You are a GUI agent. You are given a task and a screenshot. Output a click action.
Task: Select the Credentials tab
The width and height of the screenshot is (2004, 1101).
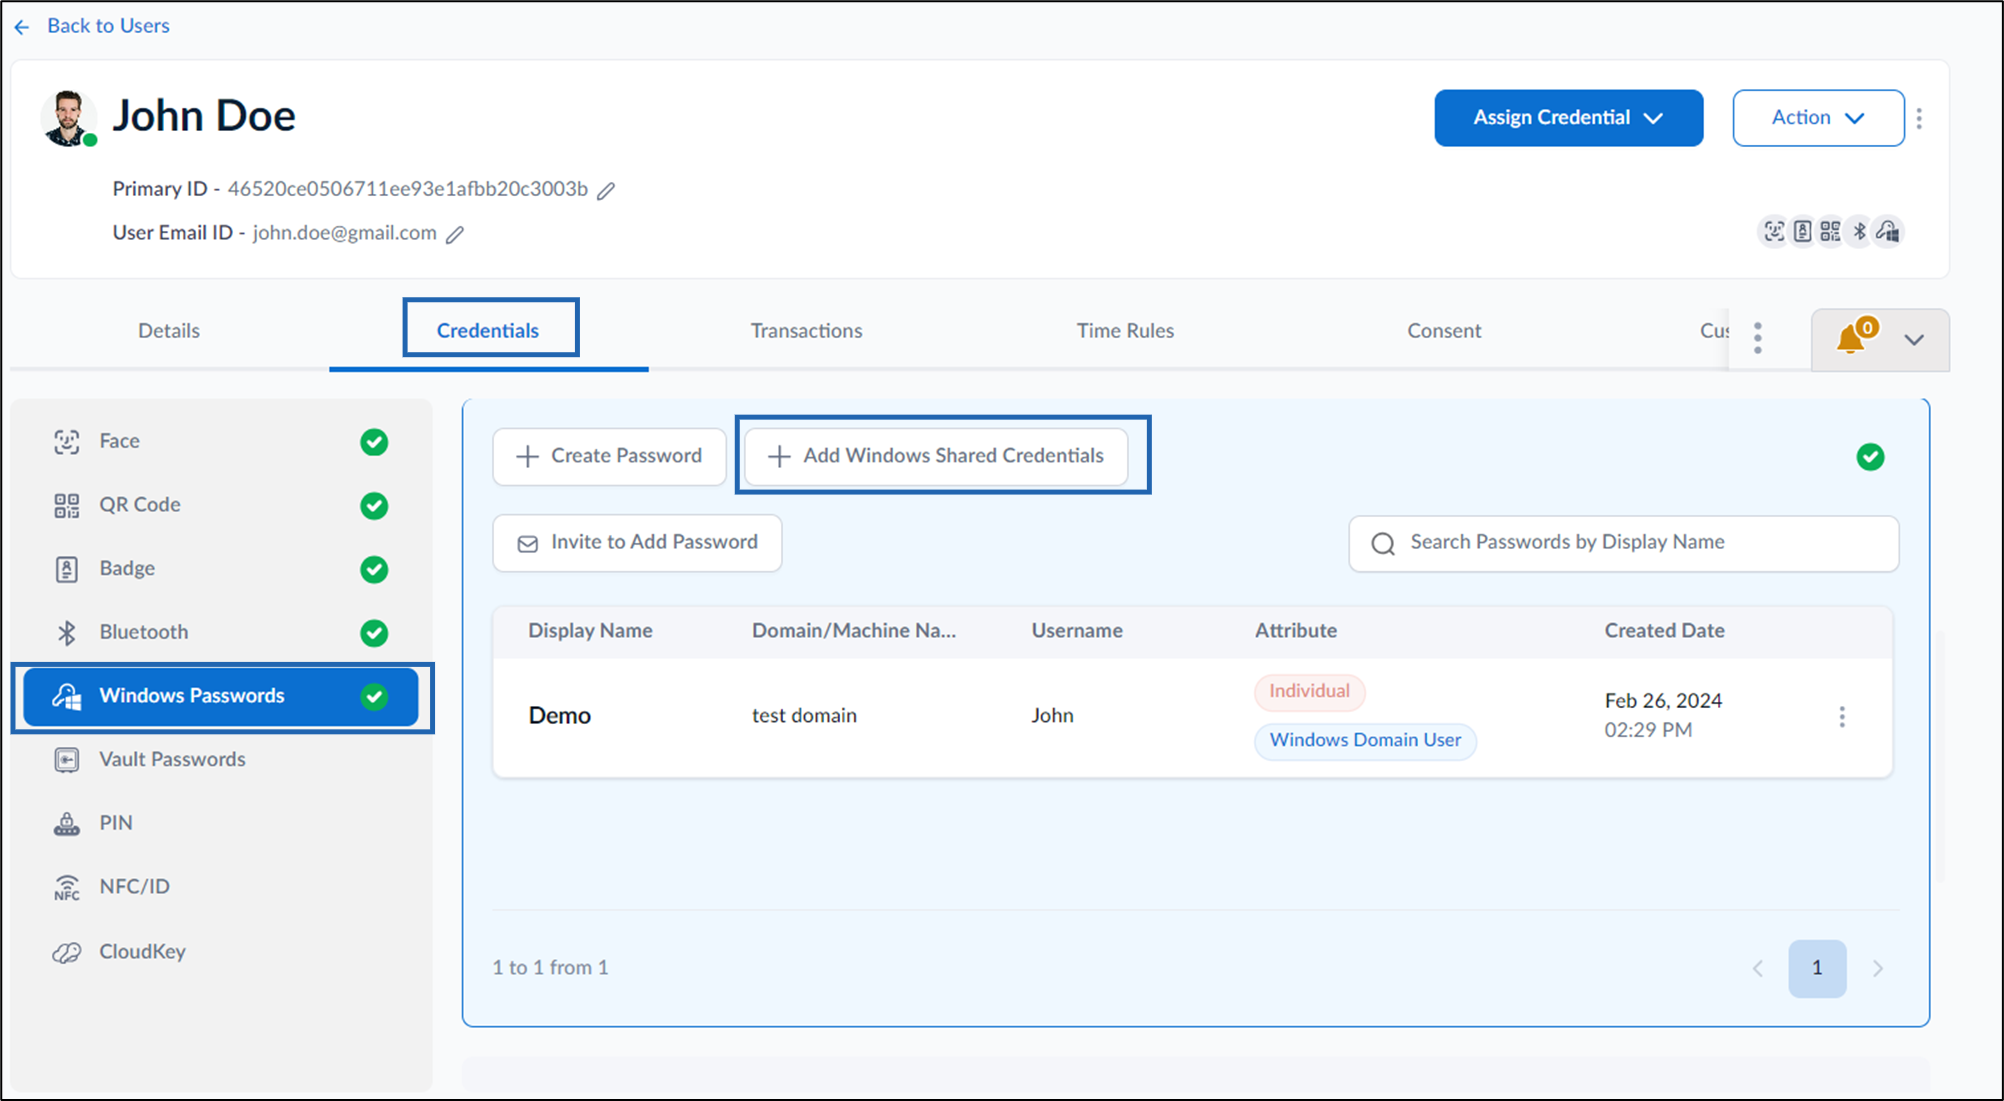[x=488, y=330]
